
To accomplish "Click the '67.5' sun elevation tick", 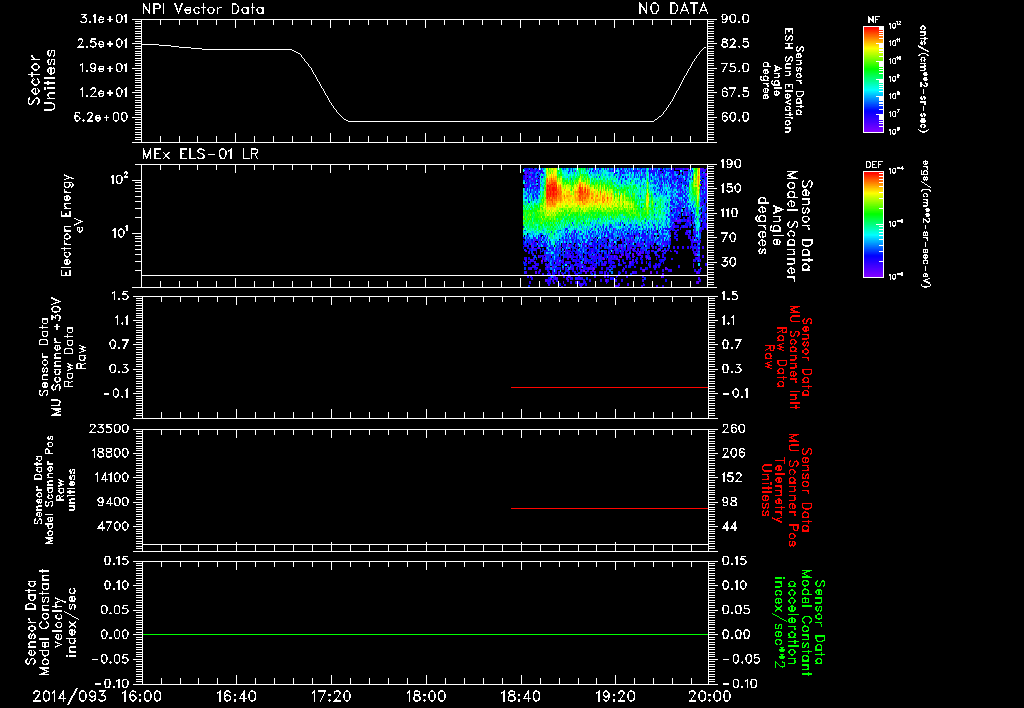I will click(x=735, y=93).
